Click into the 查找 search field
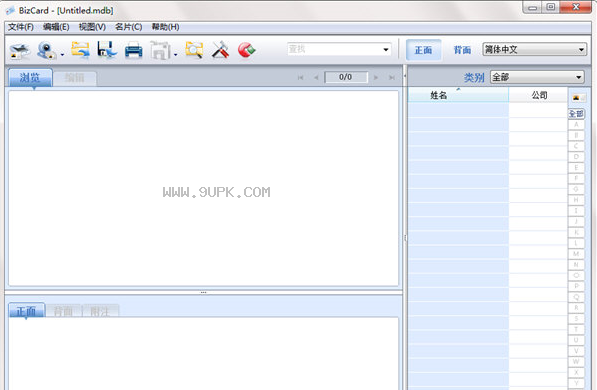The width and height of the screenshot is (597, 390). [334, 49]
